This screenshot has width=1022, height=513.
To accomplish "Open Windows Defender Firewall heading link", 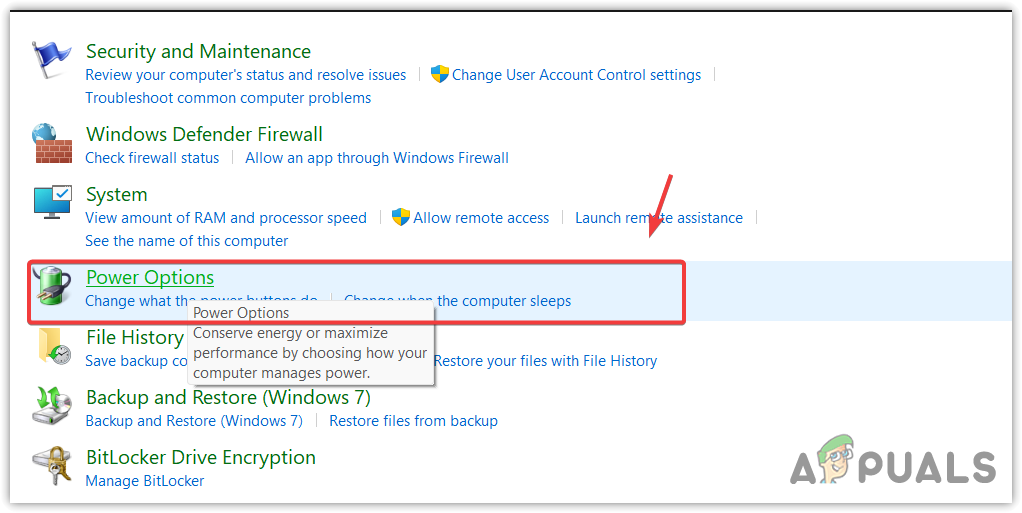I will pos(204,134).
